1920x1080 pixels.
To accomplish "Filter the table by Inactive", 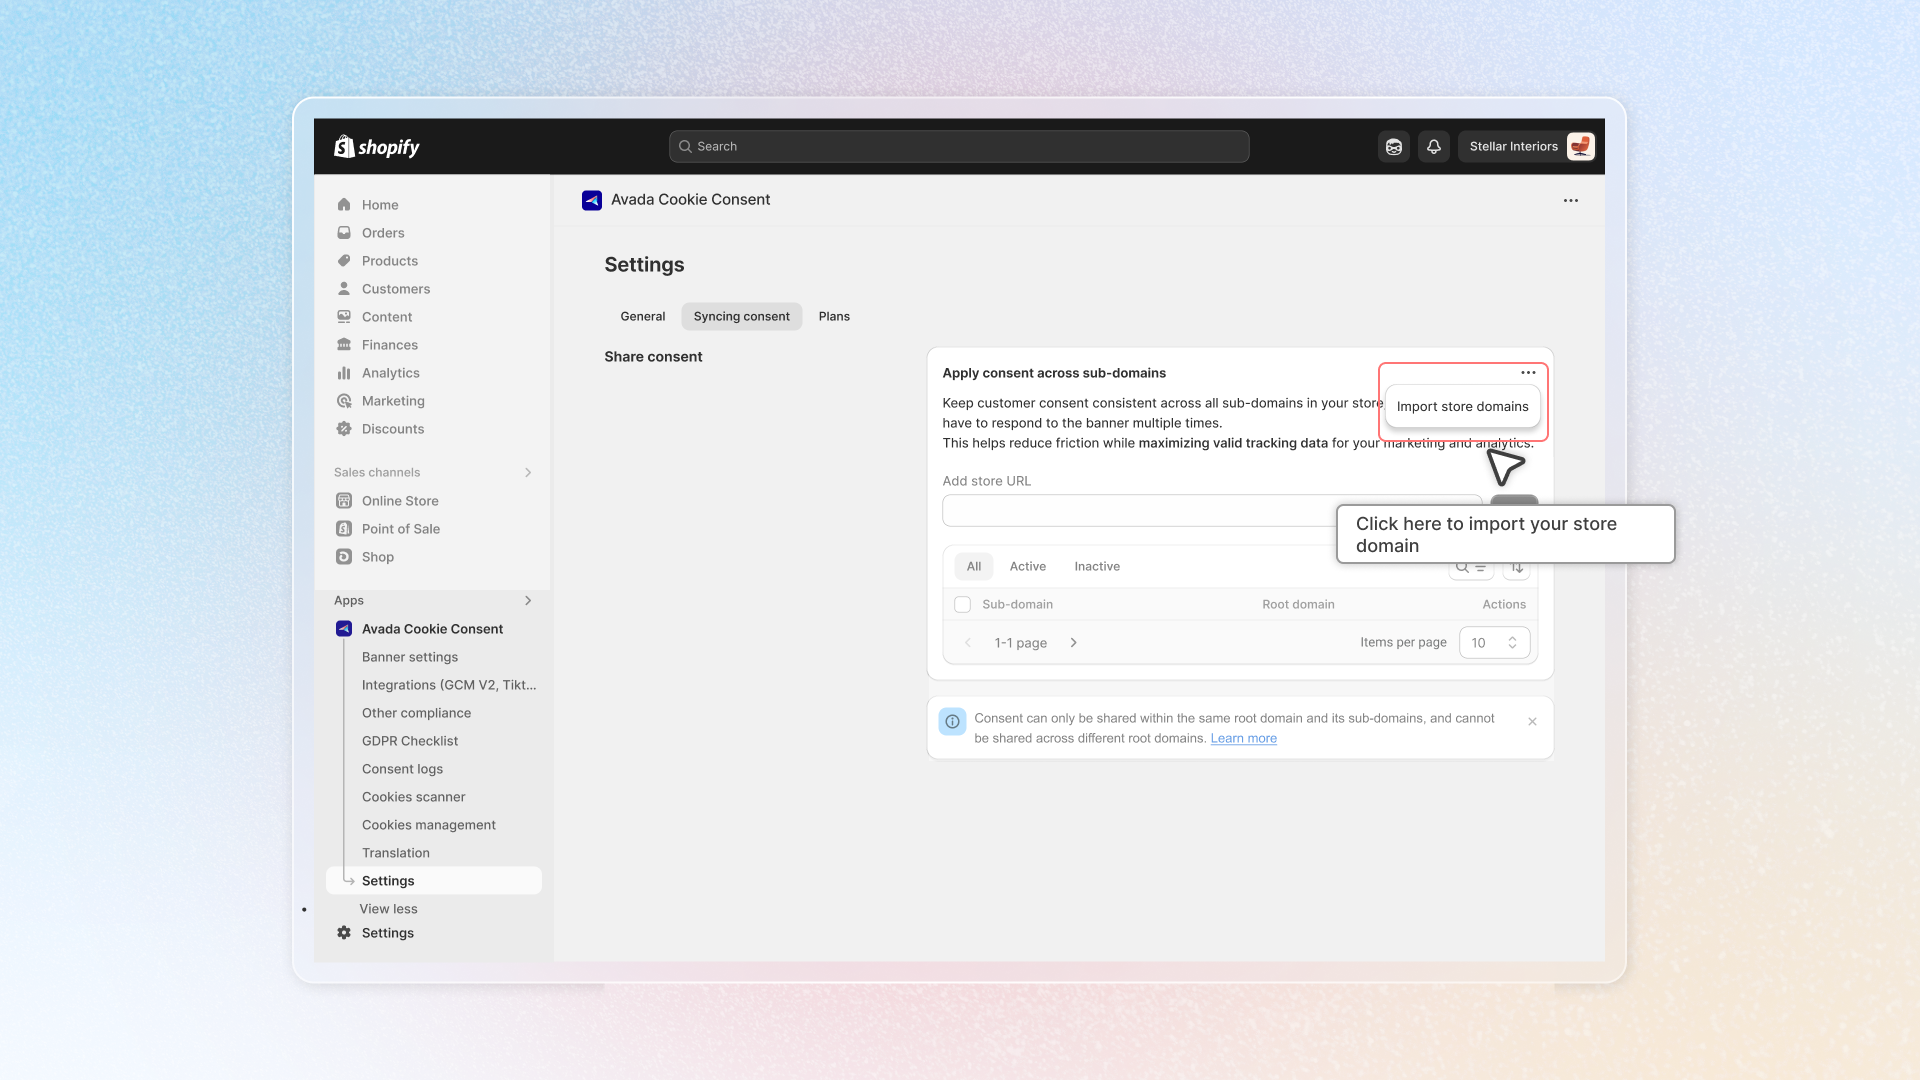I will [1096, 567].
